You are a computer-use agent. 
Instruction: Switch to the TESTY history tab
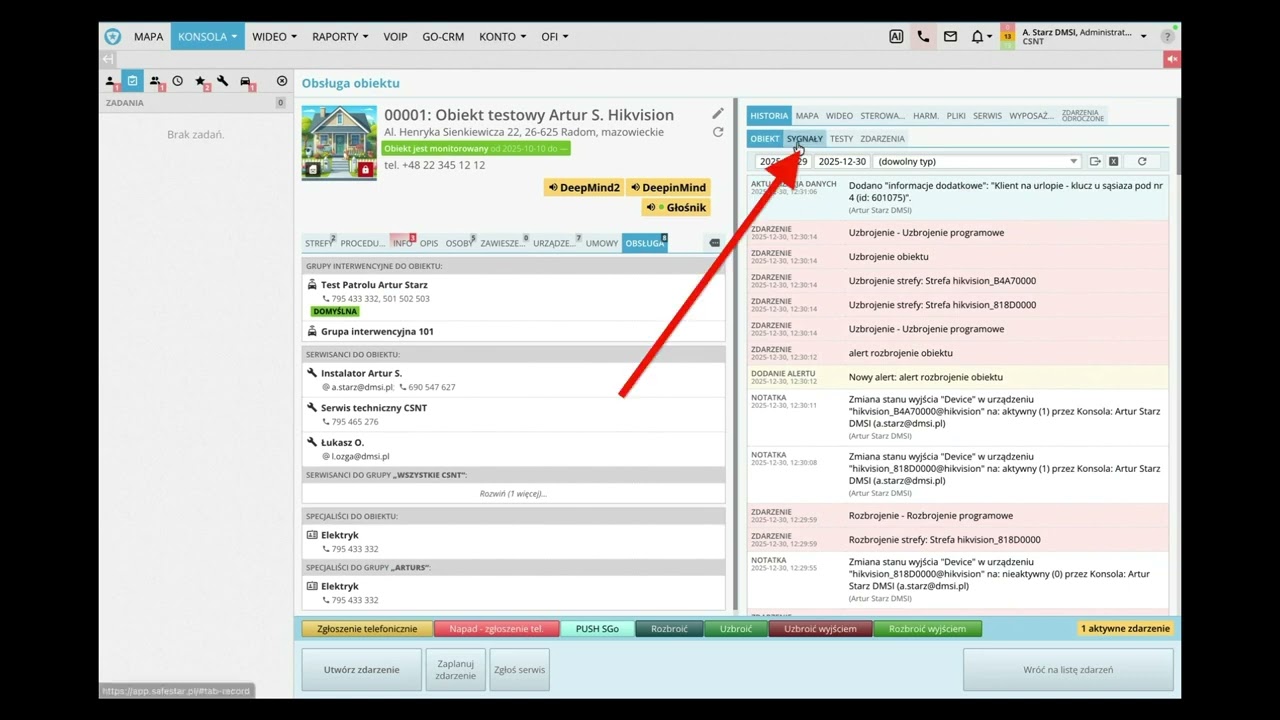pyautogui.click(x=841, y=139)
